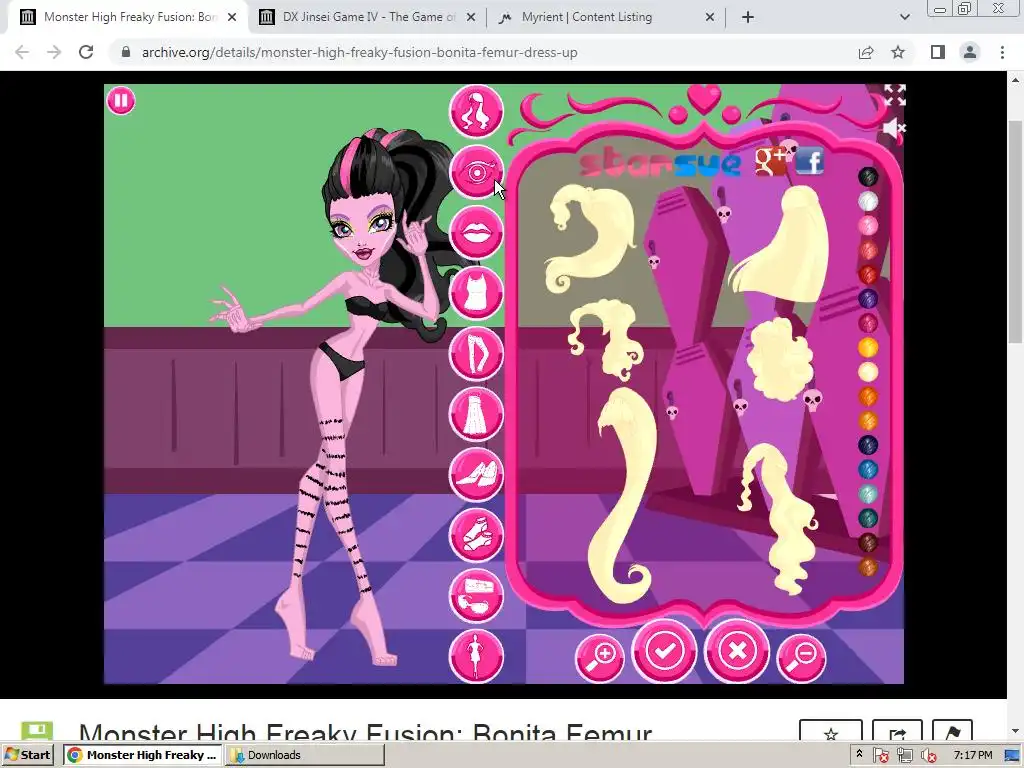Cancel with the pink X button

coord(737,652)
